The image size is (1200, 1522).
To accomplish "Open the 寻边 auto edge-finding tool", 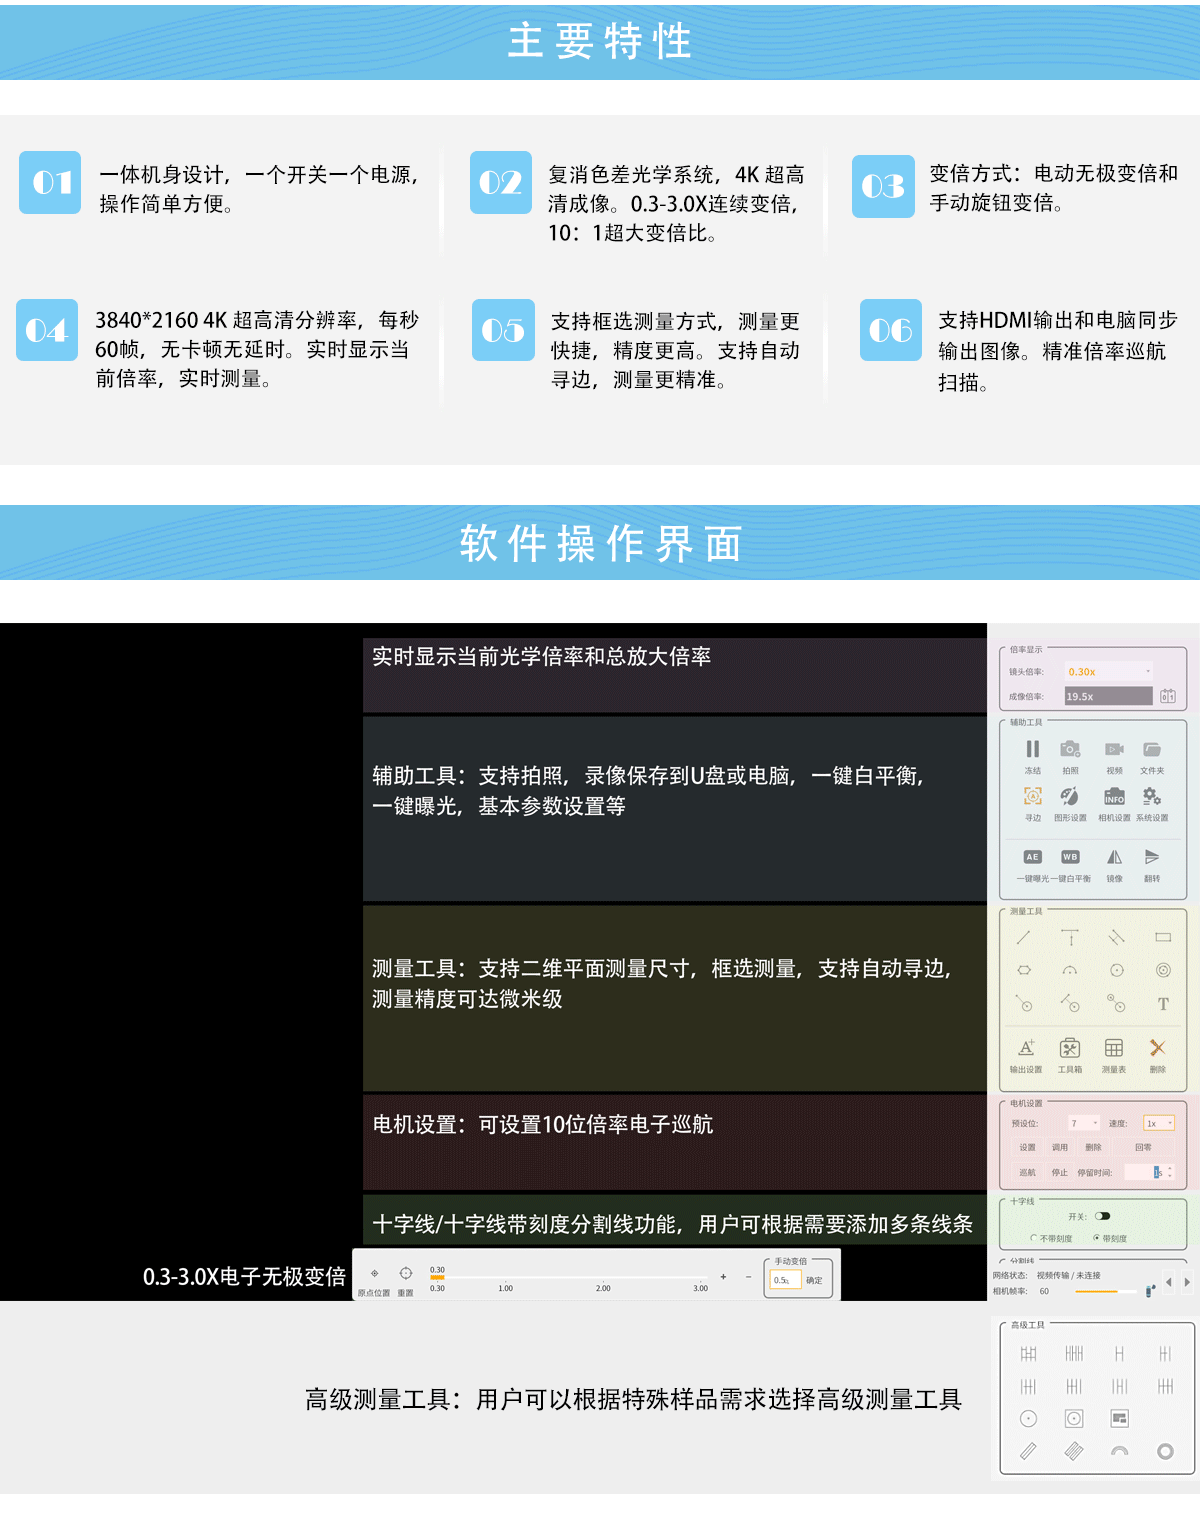I will 1032,796.
